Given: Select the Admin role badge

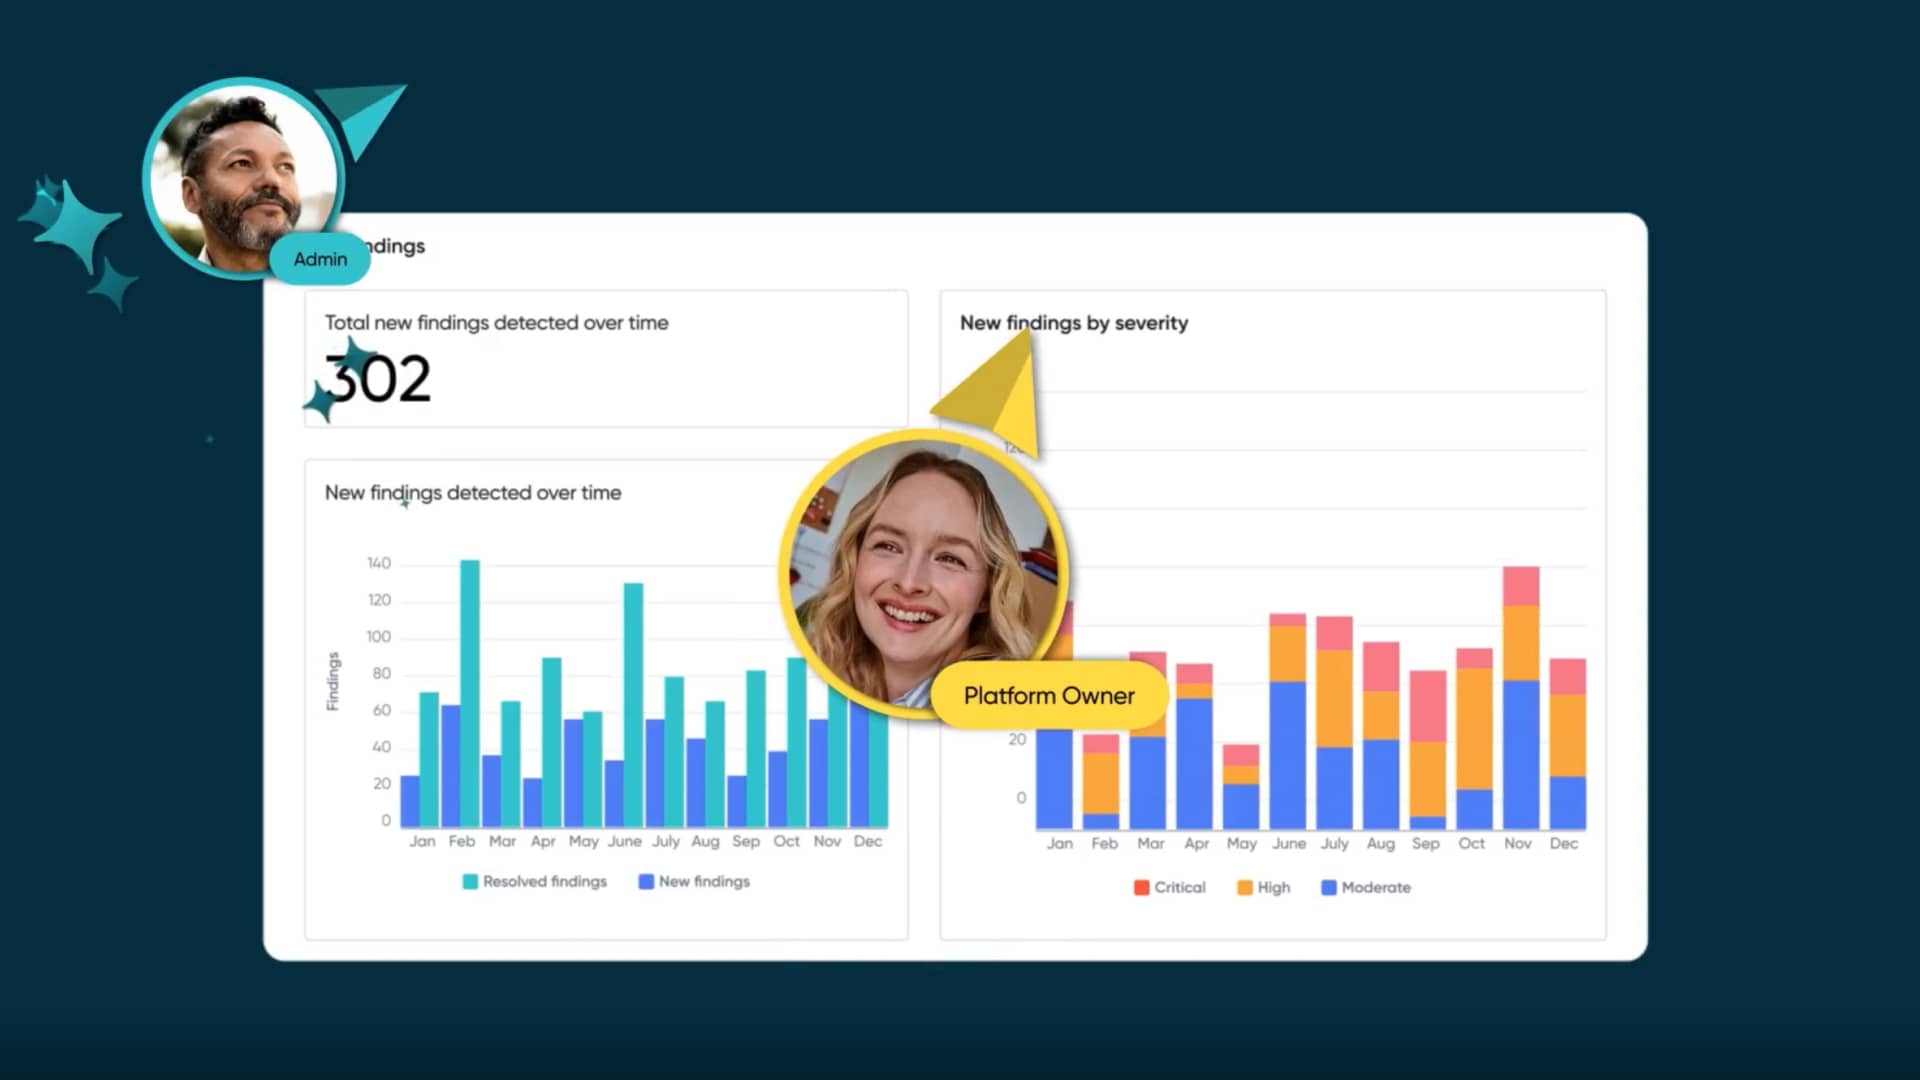Looking at the screenshot, I should 320,259.
